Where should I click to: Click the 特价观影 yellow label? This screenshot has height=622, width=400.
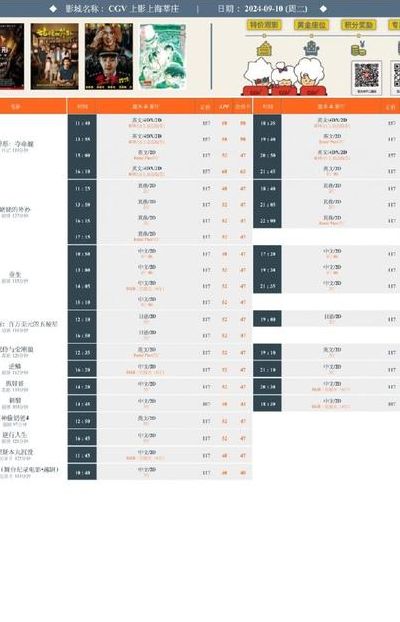click(x=264, y=25)
